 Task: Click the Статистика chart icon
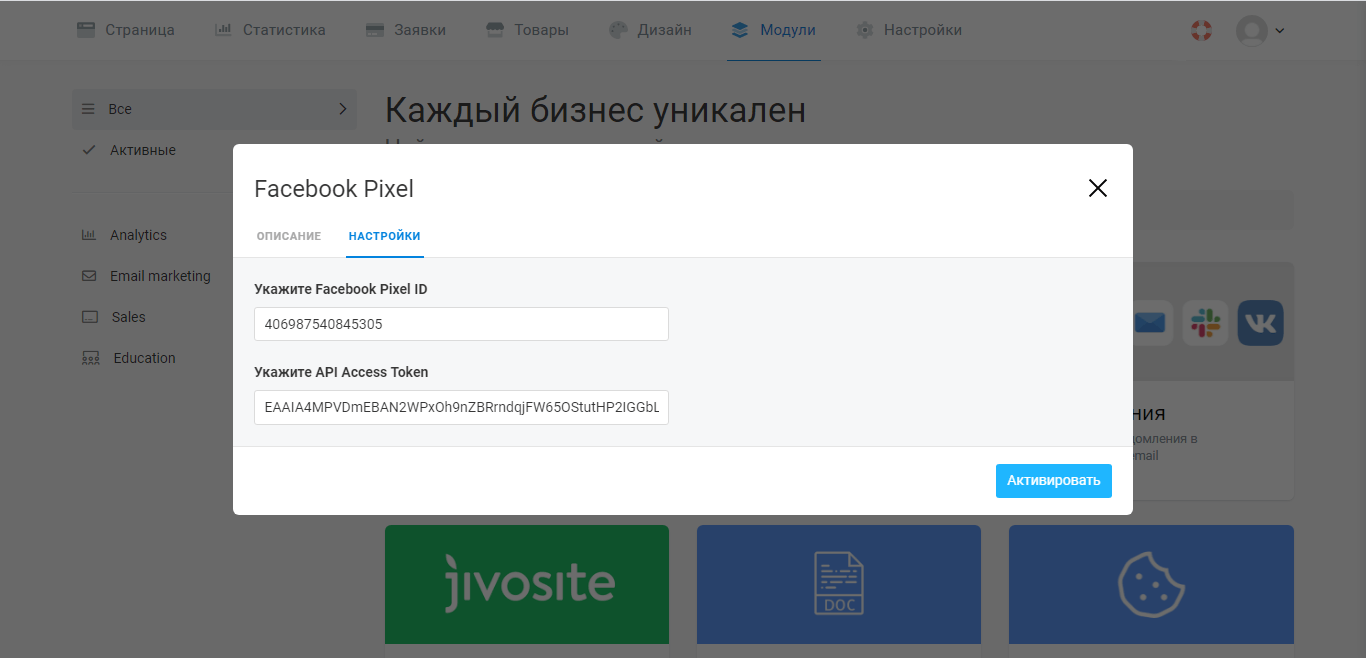tap(224, 30)
